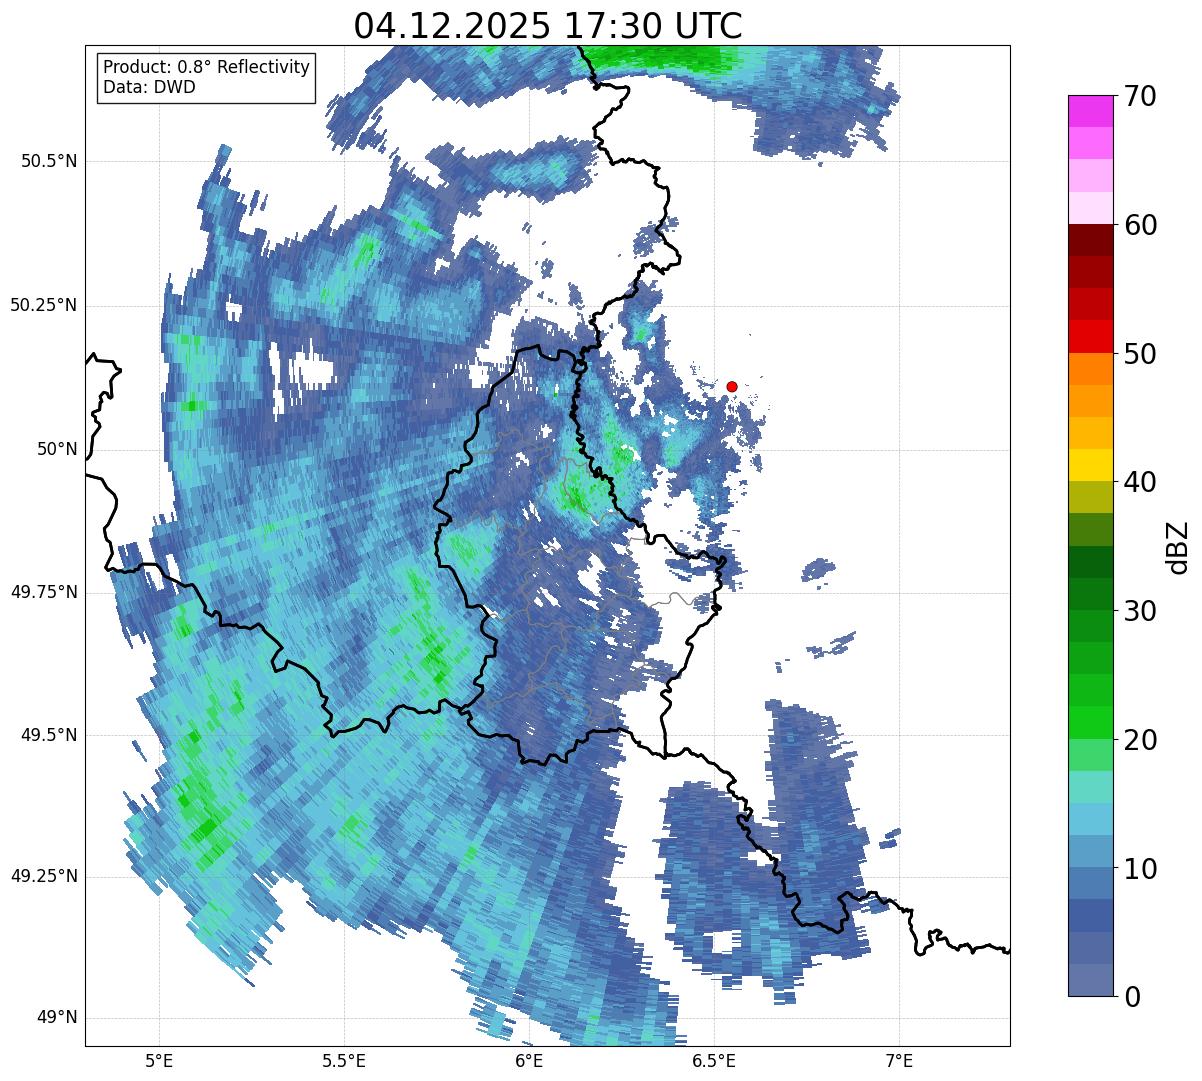
Task: Click the '5.5°E' longitude label
Action: pyautogui.click(x=344, y=1060)
